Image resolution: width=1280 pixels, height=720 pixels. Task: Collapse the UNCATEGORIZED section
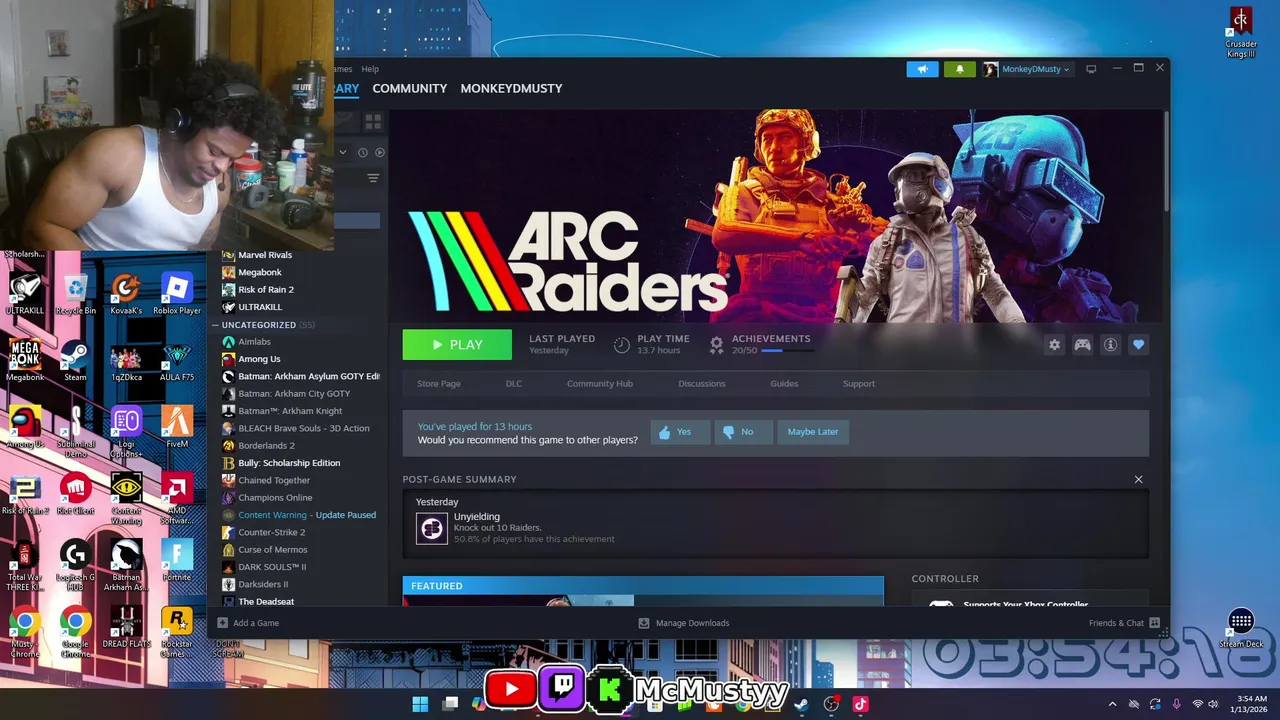(x=215, y=325)
